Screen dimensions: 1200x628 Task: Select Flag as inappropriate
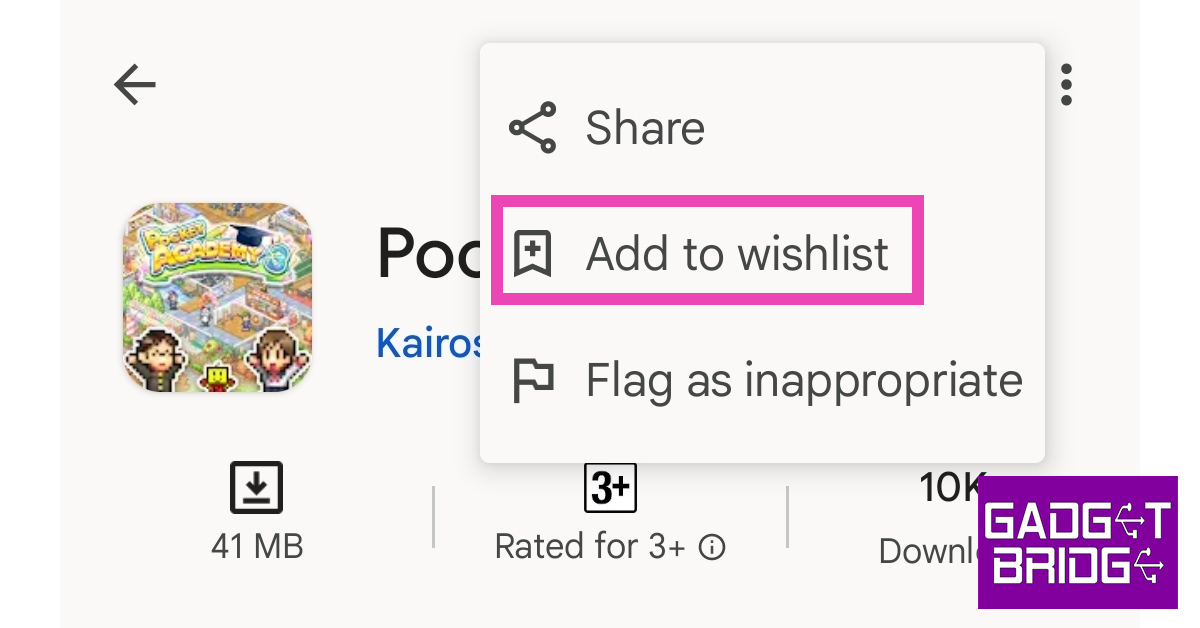[x=804, y=380]
